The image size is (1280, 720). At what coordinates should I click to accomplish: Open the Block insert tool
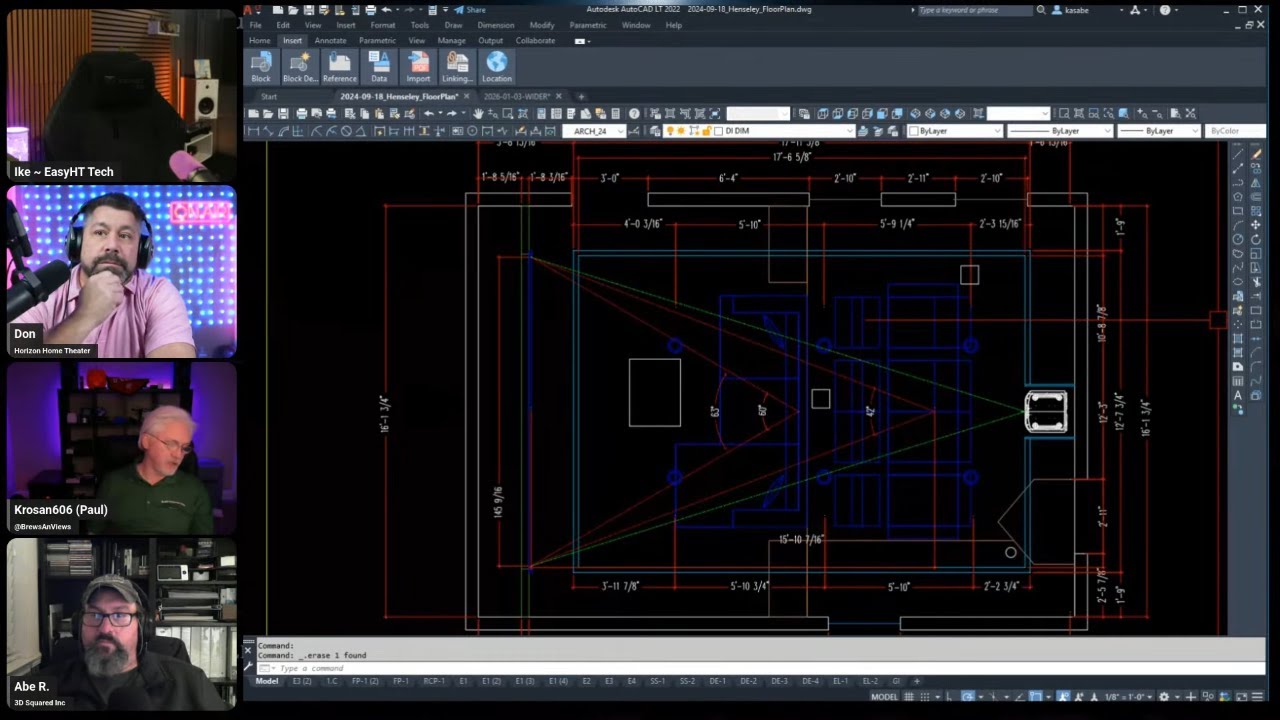click(261, 67)
